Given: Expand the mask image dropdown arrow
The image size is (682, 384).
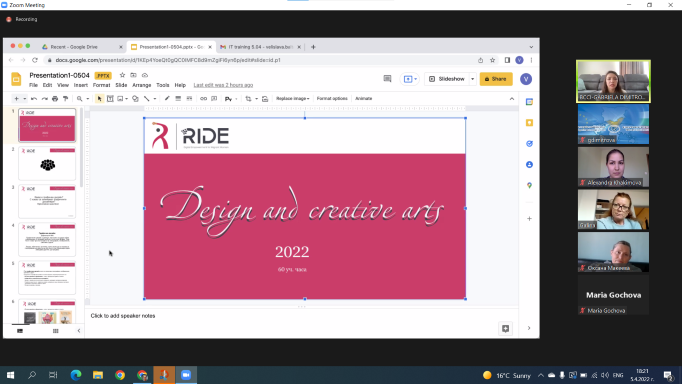Looking at the screenshot, I should [256, 99].
